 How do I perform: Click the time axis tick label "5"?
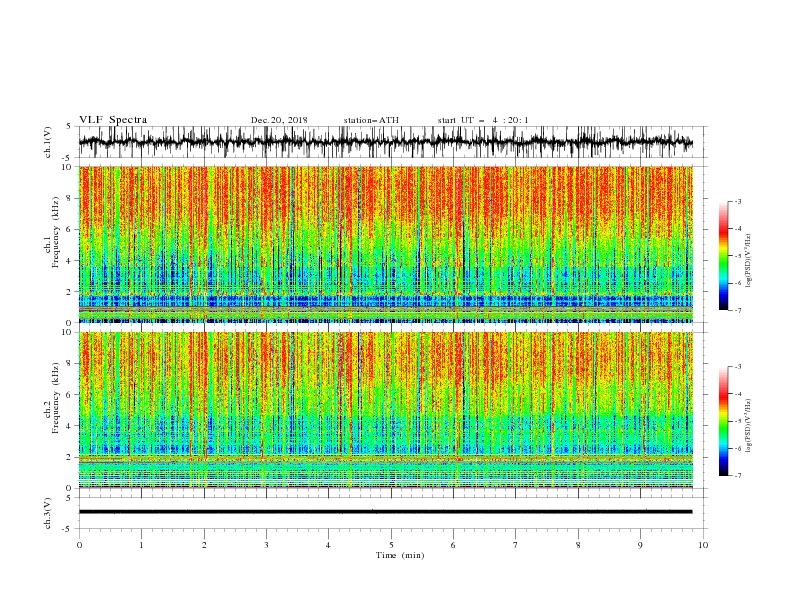[x=391, y=545]
